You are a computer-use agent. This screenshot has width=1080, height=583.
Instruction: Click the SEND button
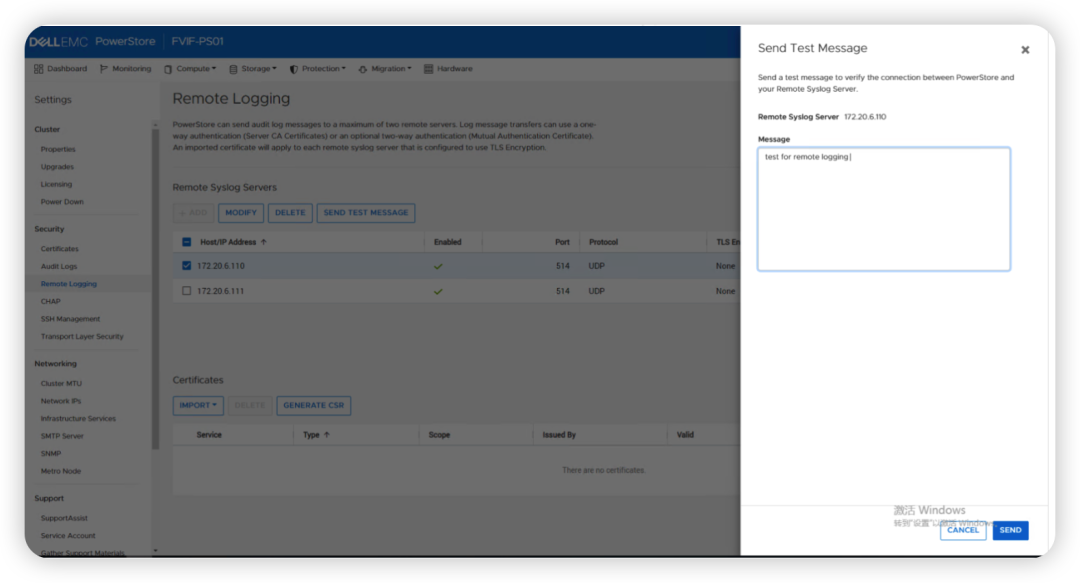pos(1010,530)
